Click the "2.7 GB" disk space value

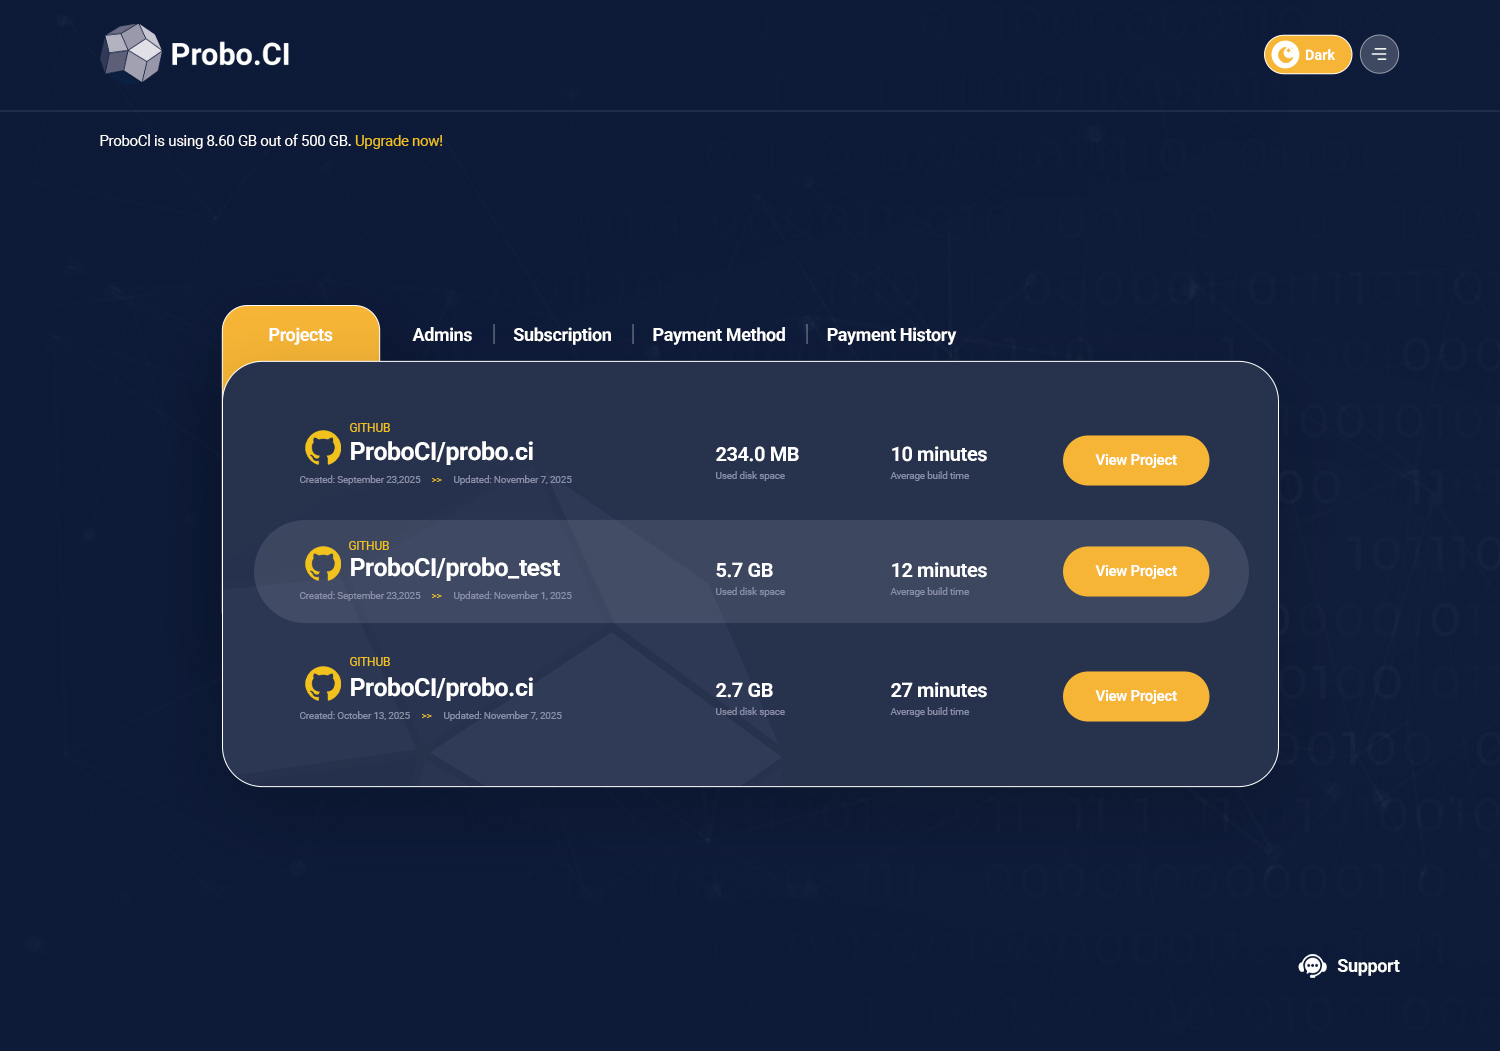[x=744, y=690]
